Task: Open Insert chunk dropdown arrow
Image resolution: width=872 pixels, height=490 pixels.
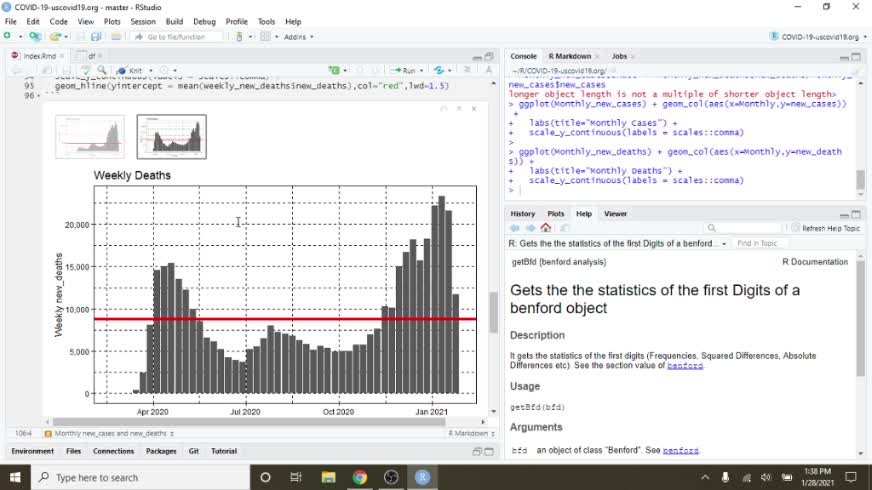Action: tap(345, 71)
